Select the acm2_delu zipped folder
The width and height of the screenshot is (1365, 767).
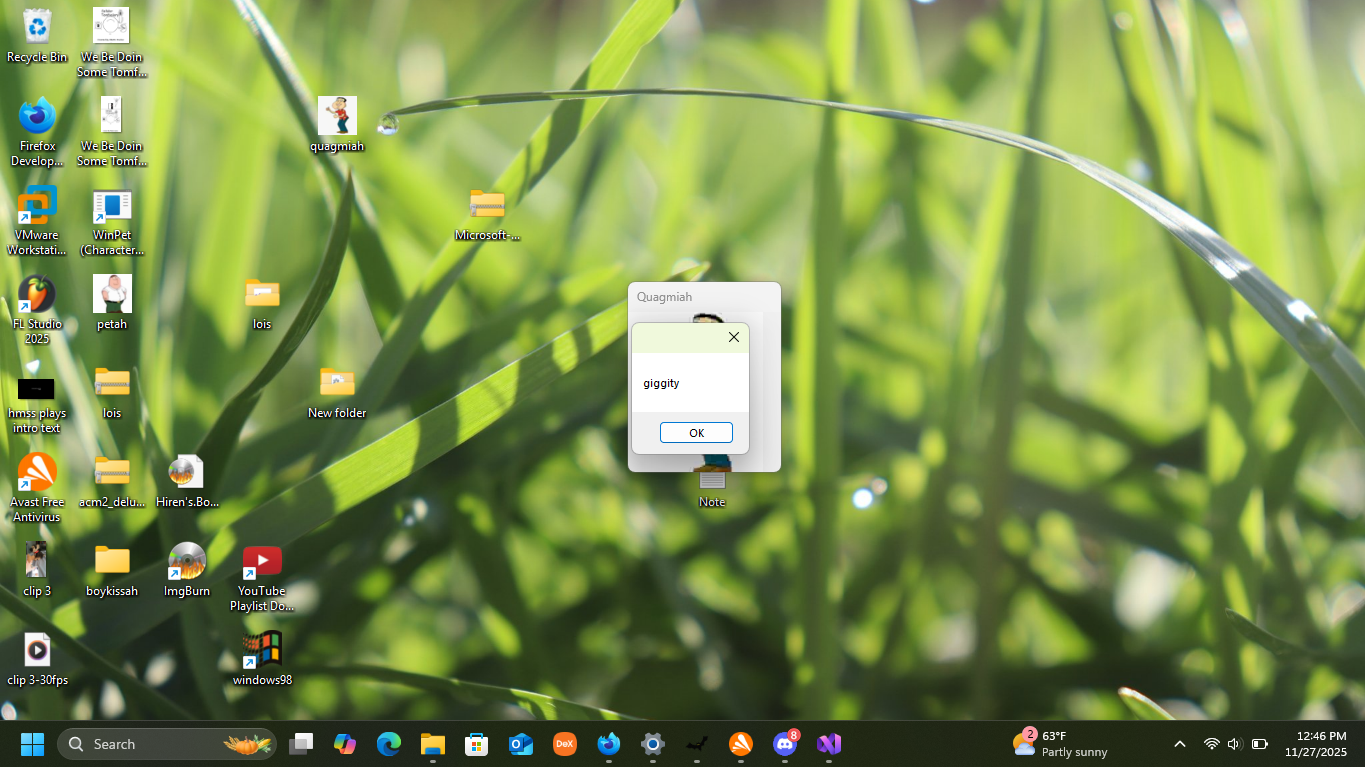112,481
